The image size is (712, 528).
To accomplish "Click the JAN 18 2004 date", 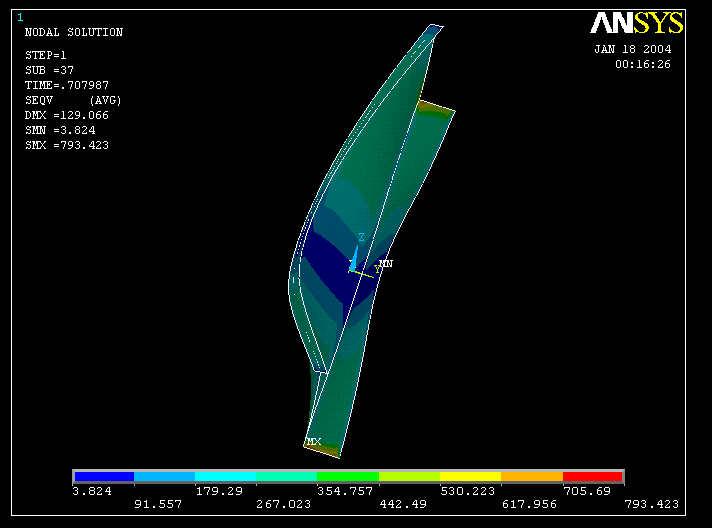I will pos(633,49).
